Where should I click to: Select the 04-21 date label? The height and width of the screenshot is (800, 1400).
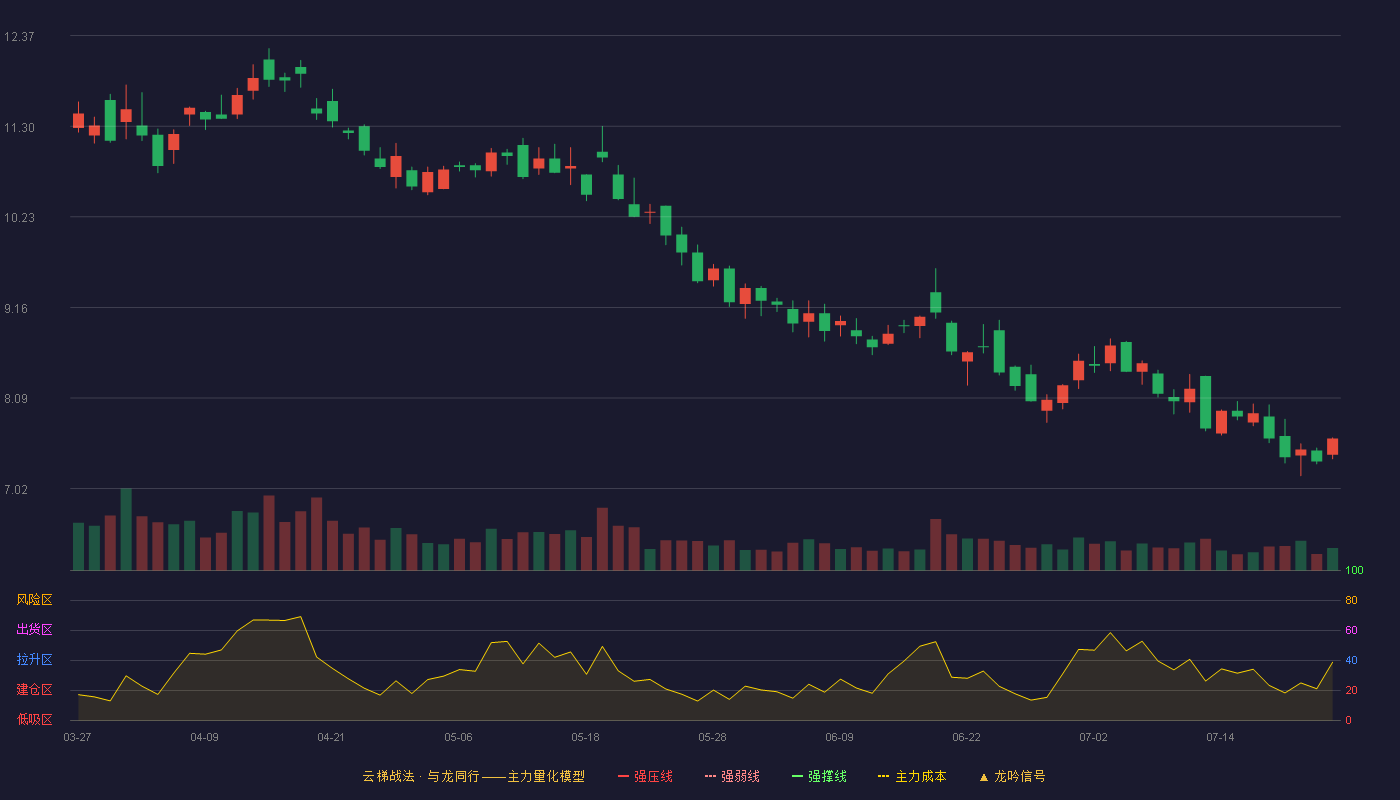(x=331, y=737)
